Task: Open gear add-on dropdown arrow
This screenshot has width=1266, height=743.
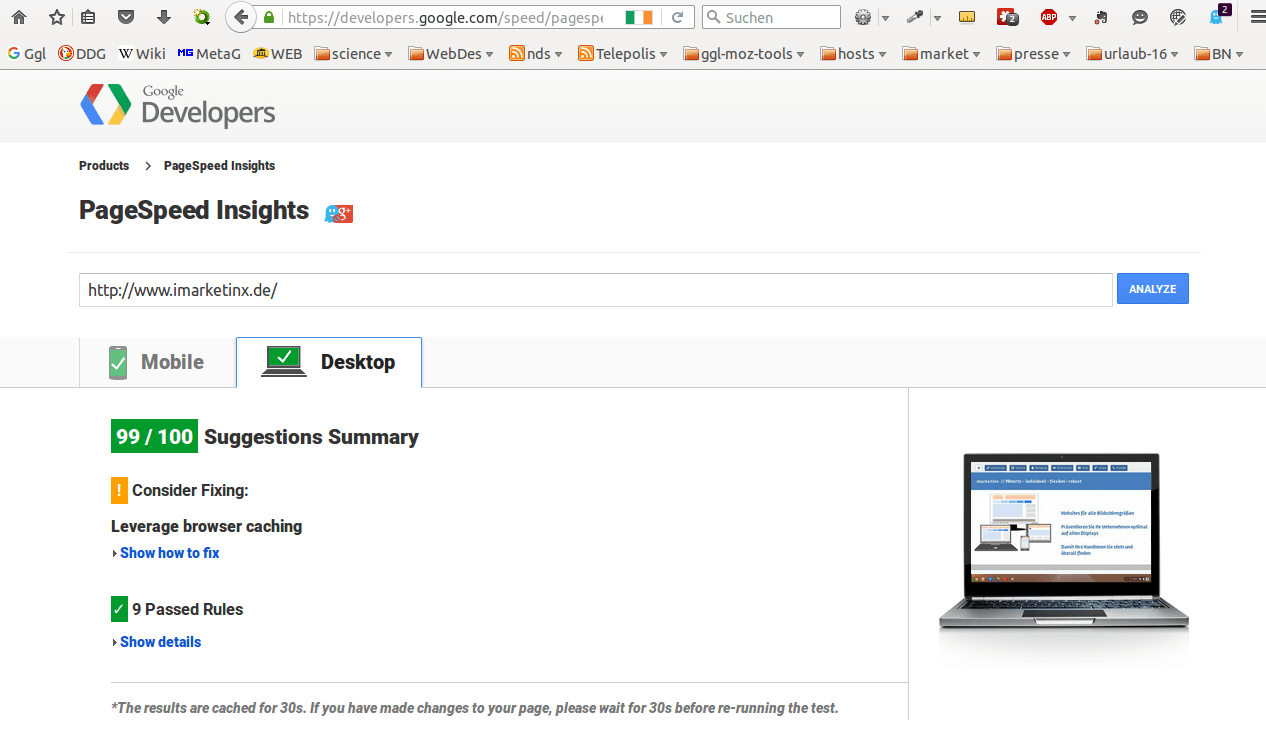Action: pyautogui.click(x=885, y=18)
